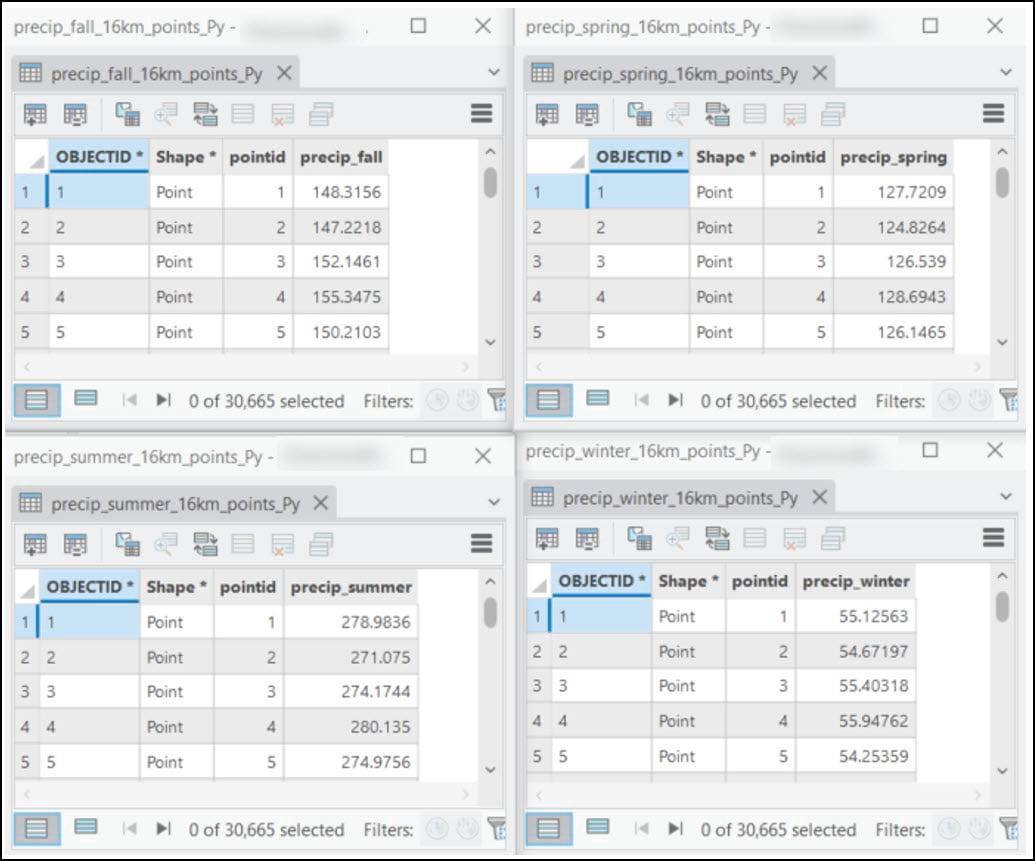This screenshot has width=1035, height=861.
Task: Click winter table vertical scrollbar thumb
Action: click(1002, 607)
